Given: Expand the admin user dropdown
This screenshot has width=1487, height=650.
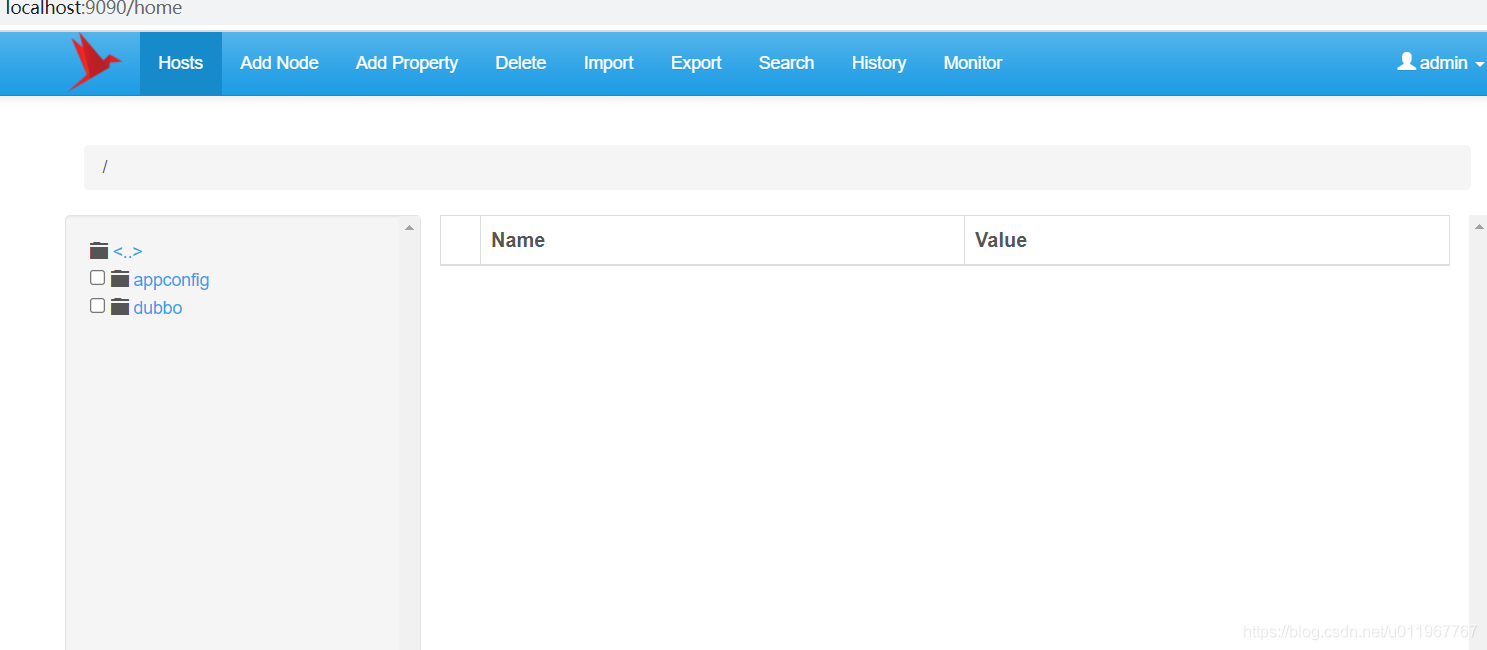Looking at the screenshot, I should click(x=1441, y=63).
